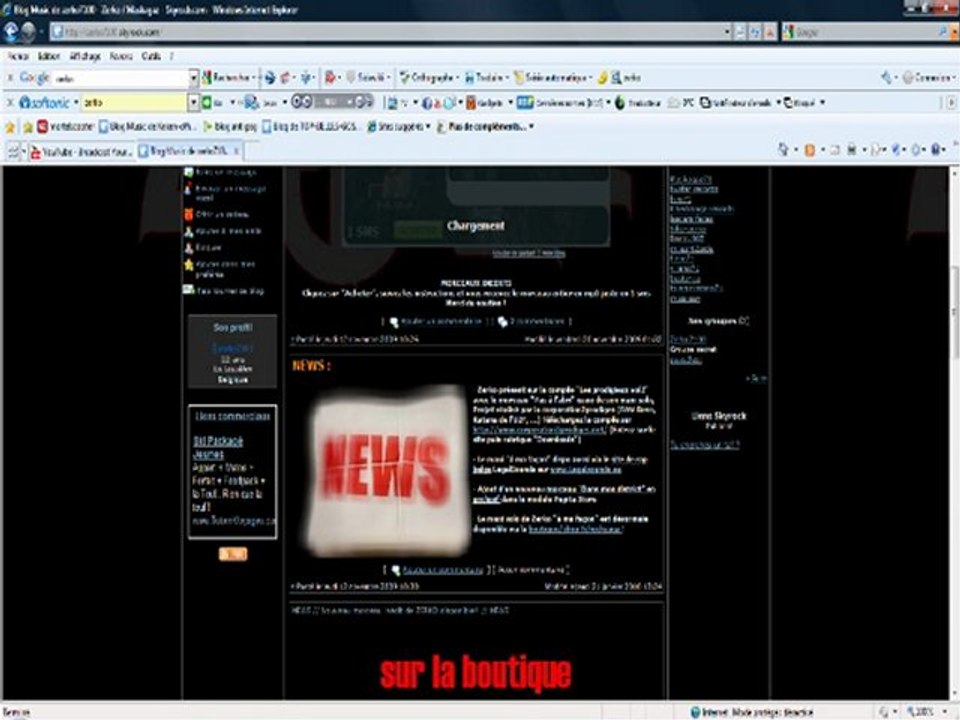Click the 'Rechercher' button in Google toolbar

228,78
